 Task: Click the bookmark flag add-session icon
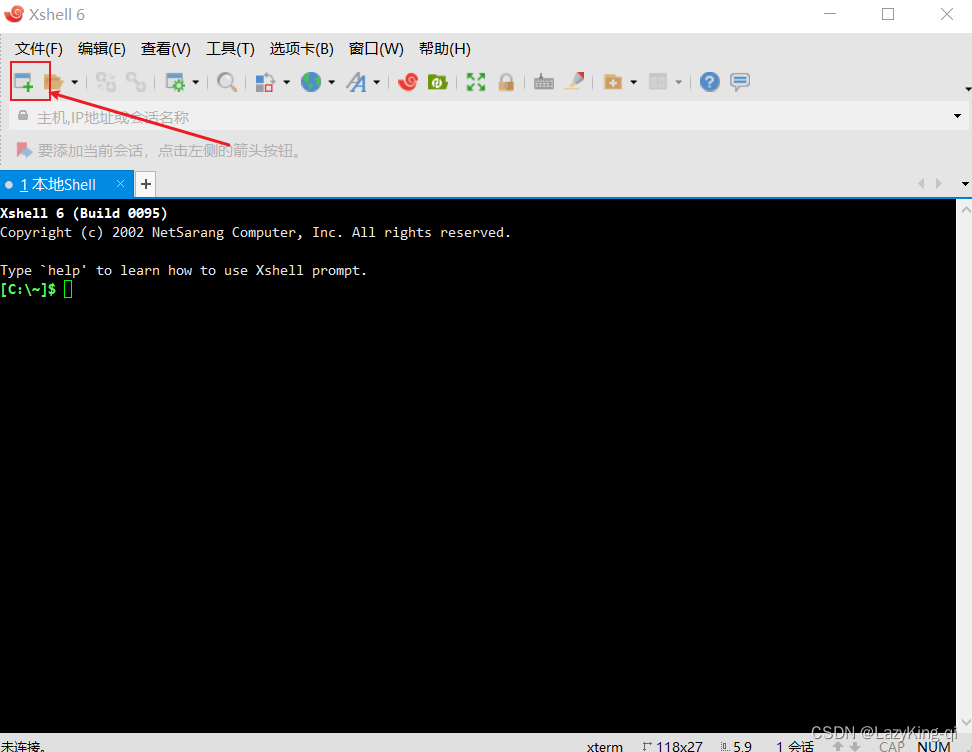tap(24, 150)
